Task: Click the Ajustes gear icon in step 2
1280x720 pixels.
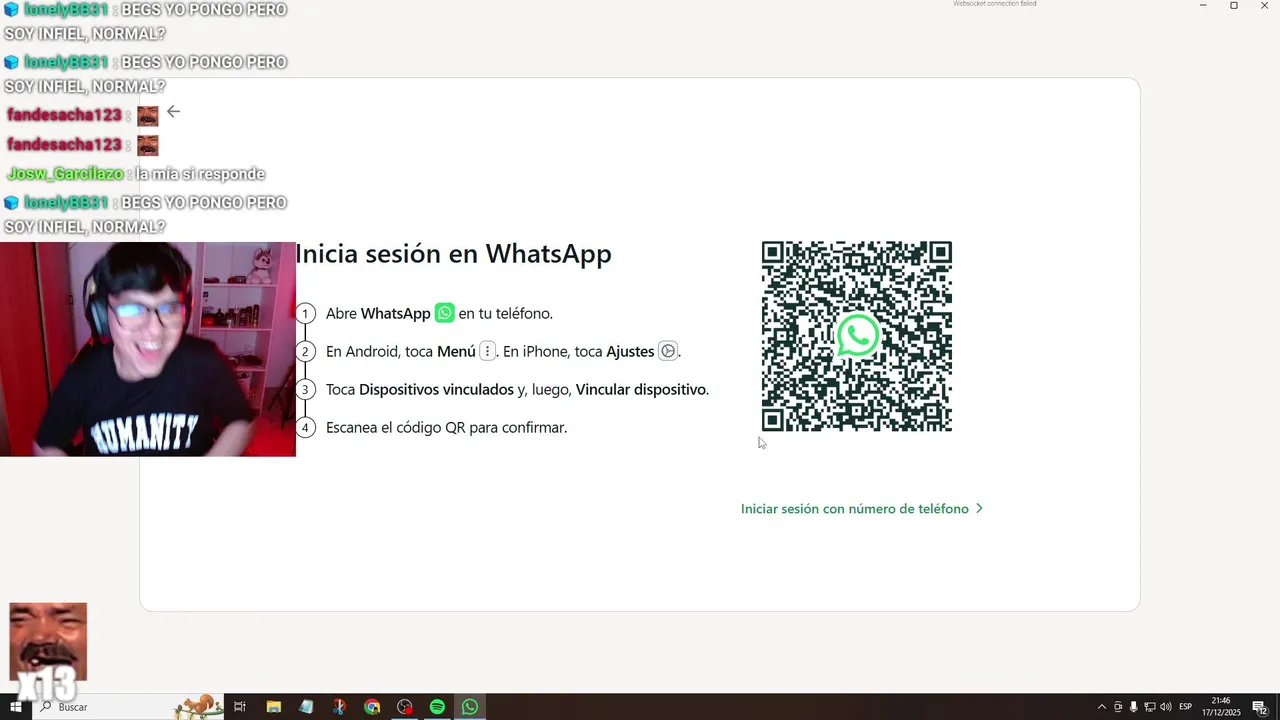Action: coord(667,351)
